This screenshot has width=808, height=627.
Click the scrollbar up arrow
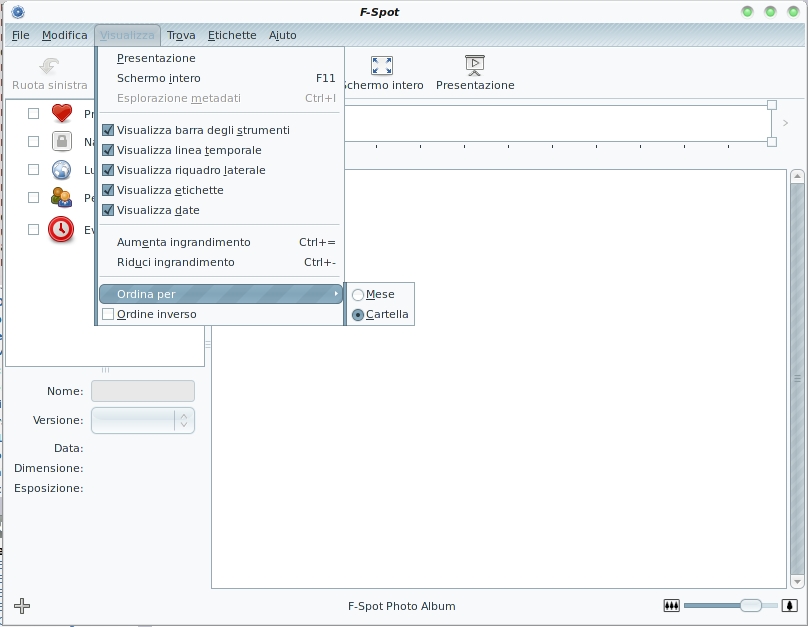pos(797,177)
